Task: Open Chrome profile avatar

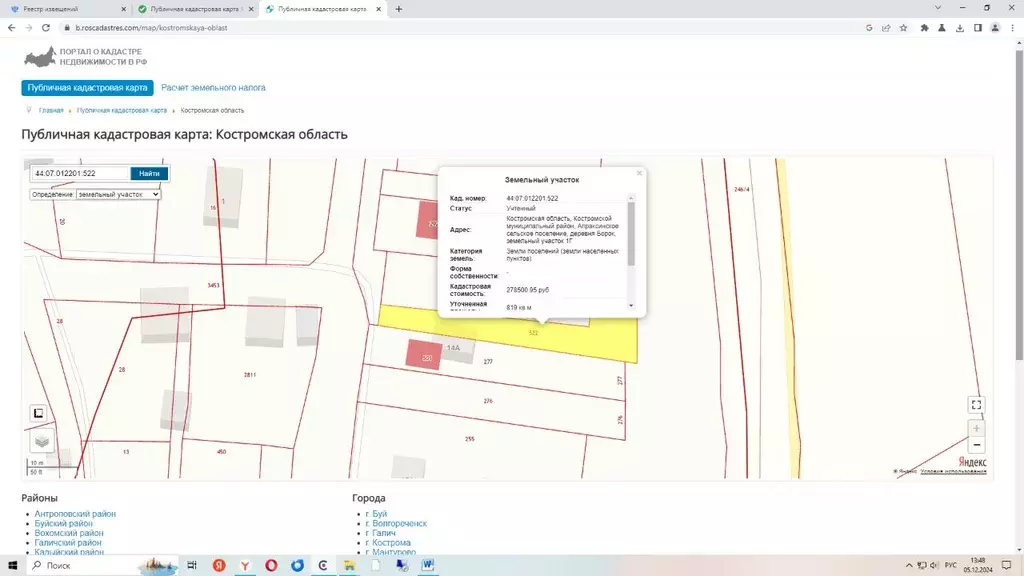Action: point(995,27)
